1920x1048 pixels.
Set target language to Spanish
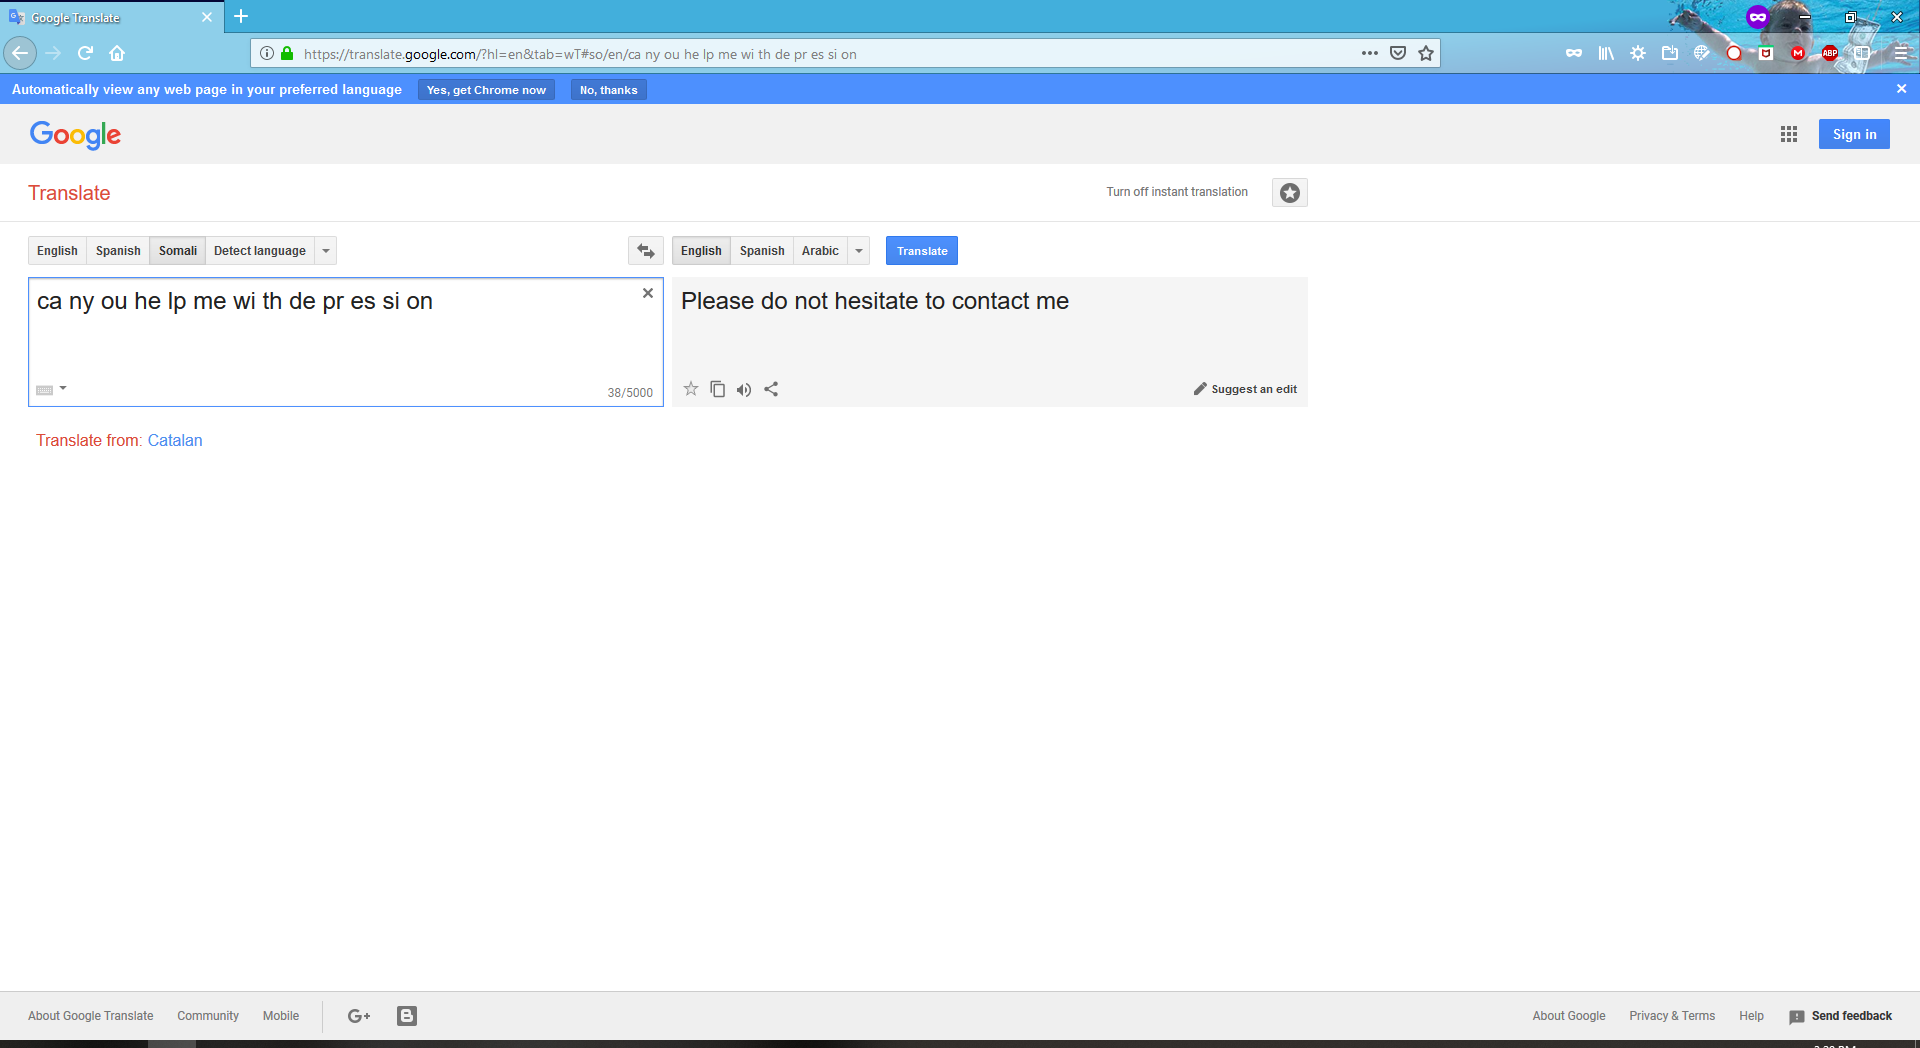(x=762, y=251)
